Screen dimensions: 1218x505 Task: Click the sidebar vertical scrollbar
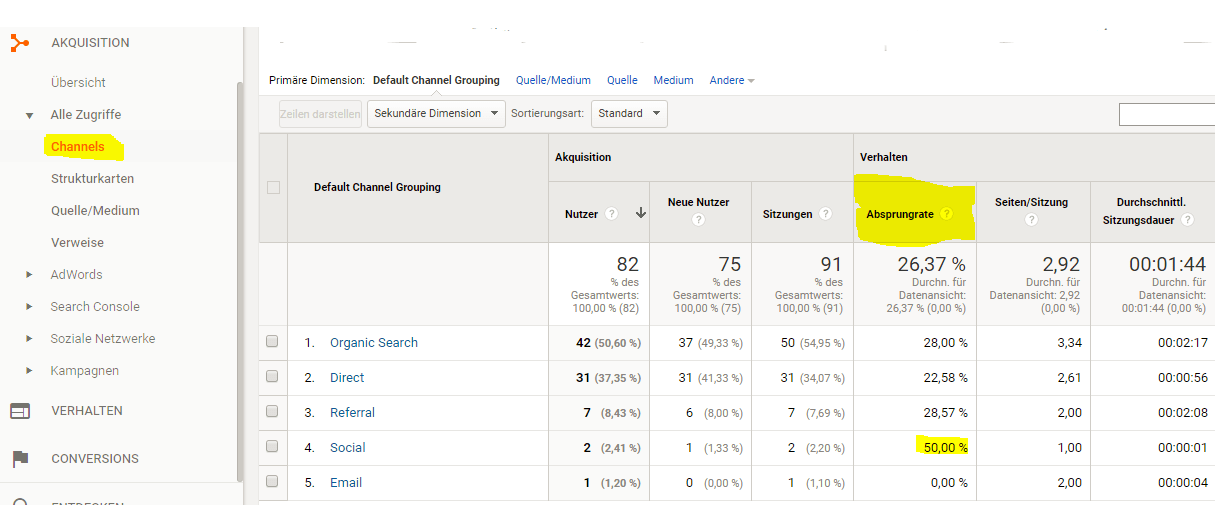tap(239, 280)
